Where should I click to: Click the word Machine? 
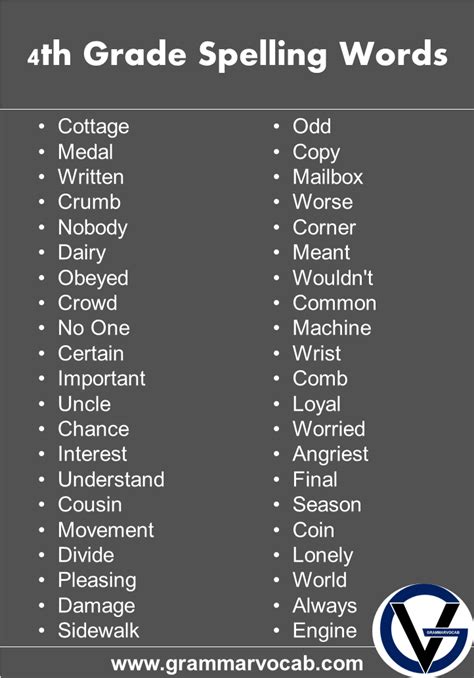click(332, 328)
